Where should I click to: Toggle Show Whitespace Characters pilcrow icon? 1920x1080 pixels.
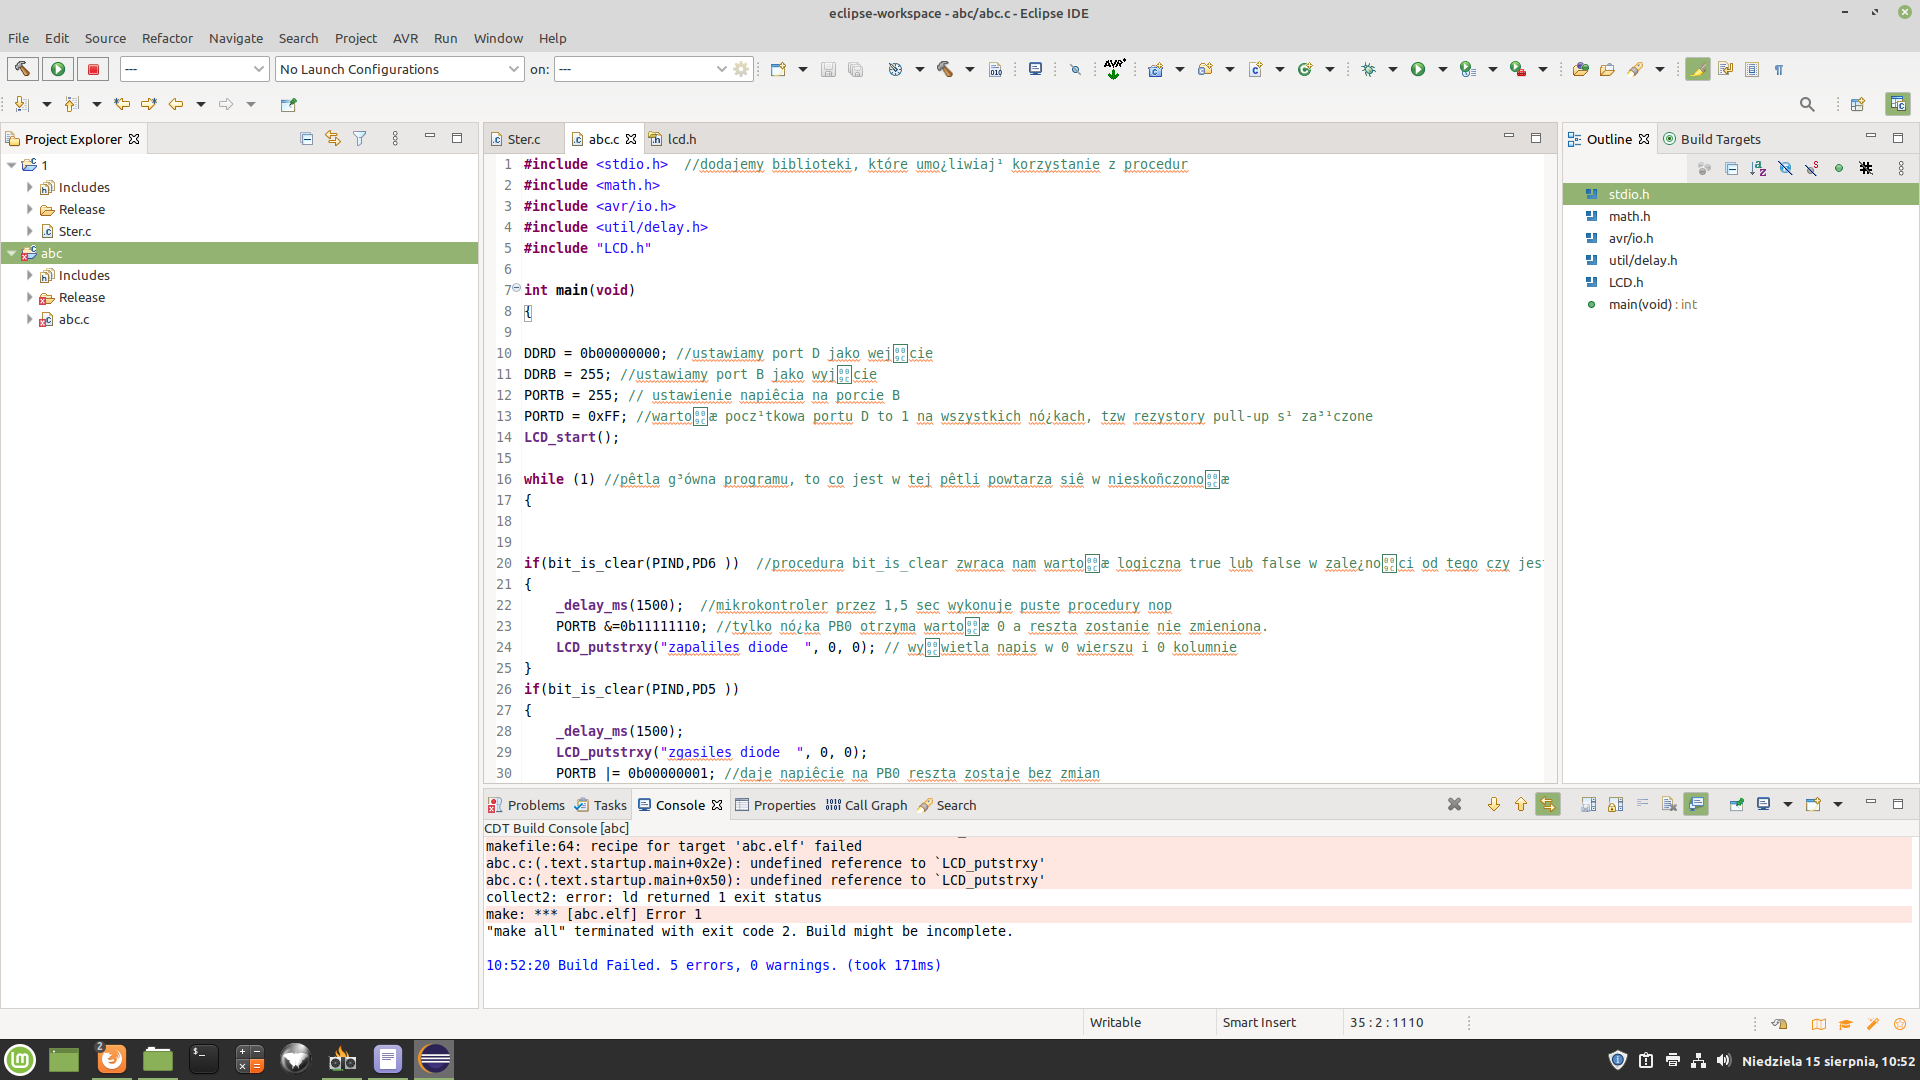1779,69
